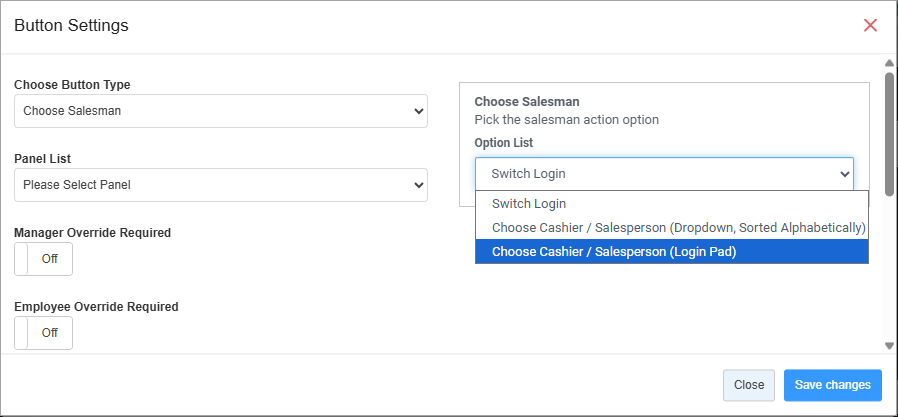The height and width of the screenshot is (417, 898).
Task: Save changes to the button settings
Action: 833,385
